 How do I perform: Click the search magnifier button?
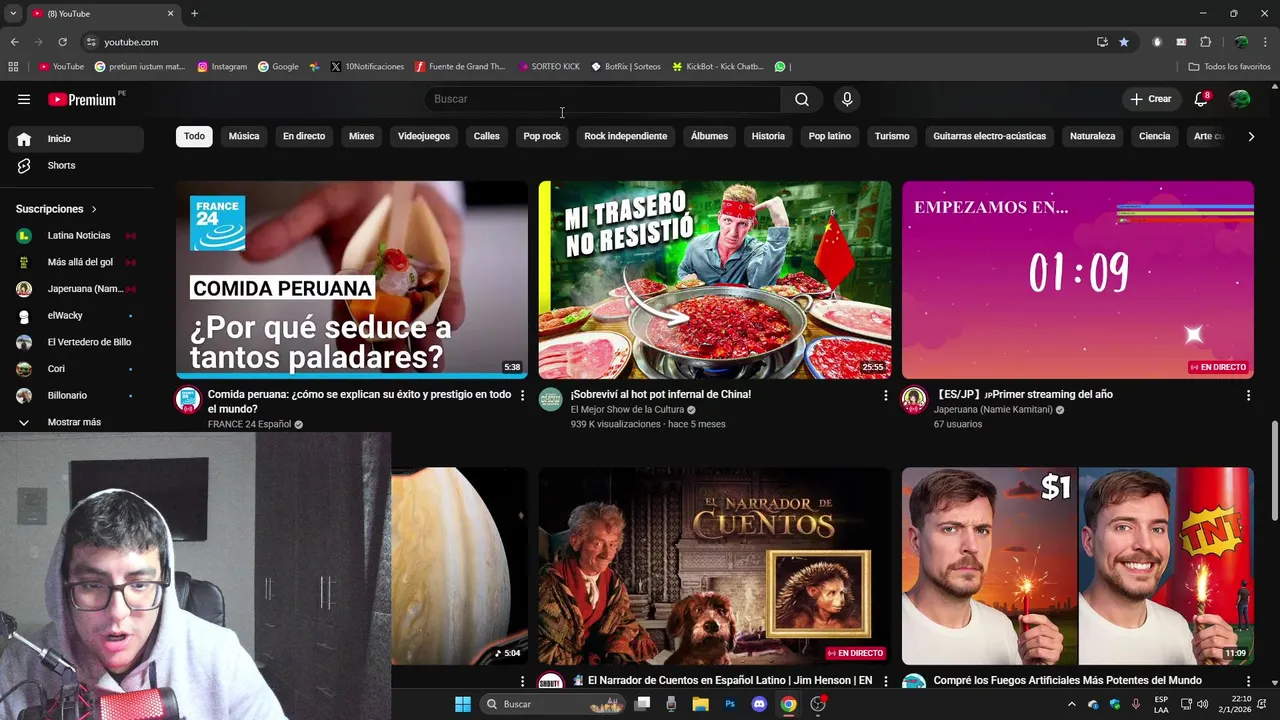pos(802,99)
